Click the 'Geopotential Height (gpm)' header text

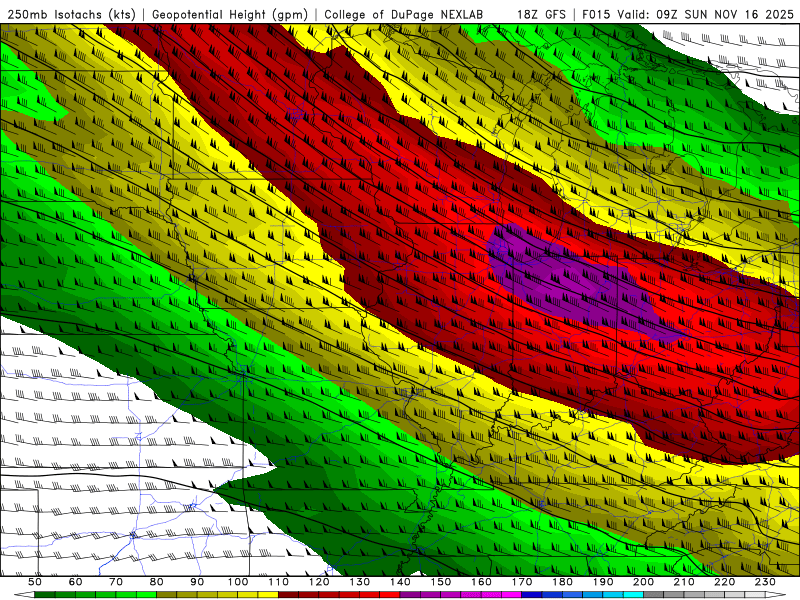click(230, 15)
